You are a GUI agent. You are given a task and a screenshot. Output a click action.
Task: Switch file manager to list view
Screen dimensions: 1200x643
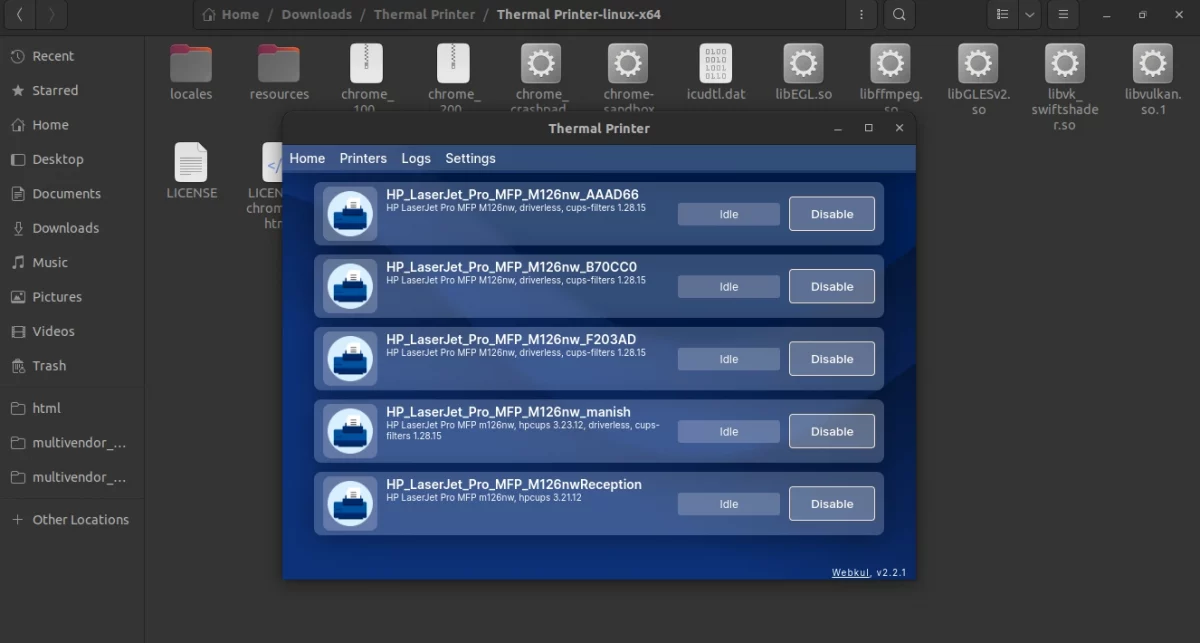point(1002,14)
